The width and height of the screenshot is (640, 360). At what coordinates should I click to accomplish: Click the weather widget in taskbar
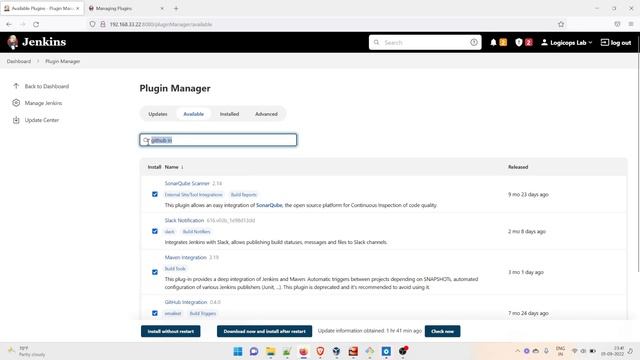click(27, 351)
